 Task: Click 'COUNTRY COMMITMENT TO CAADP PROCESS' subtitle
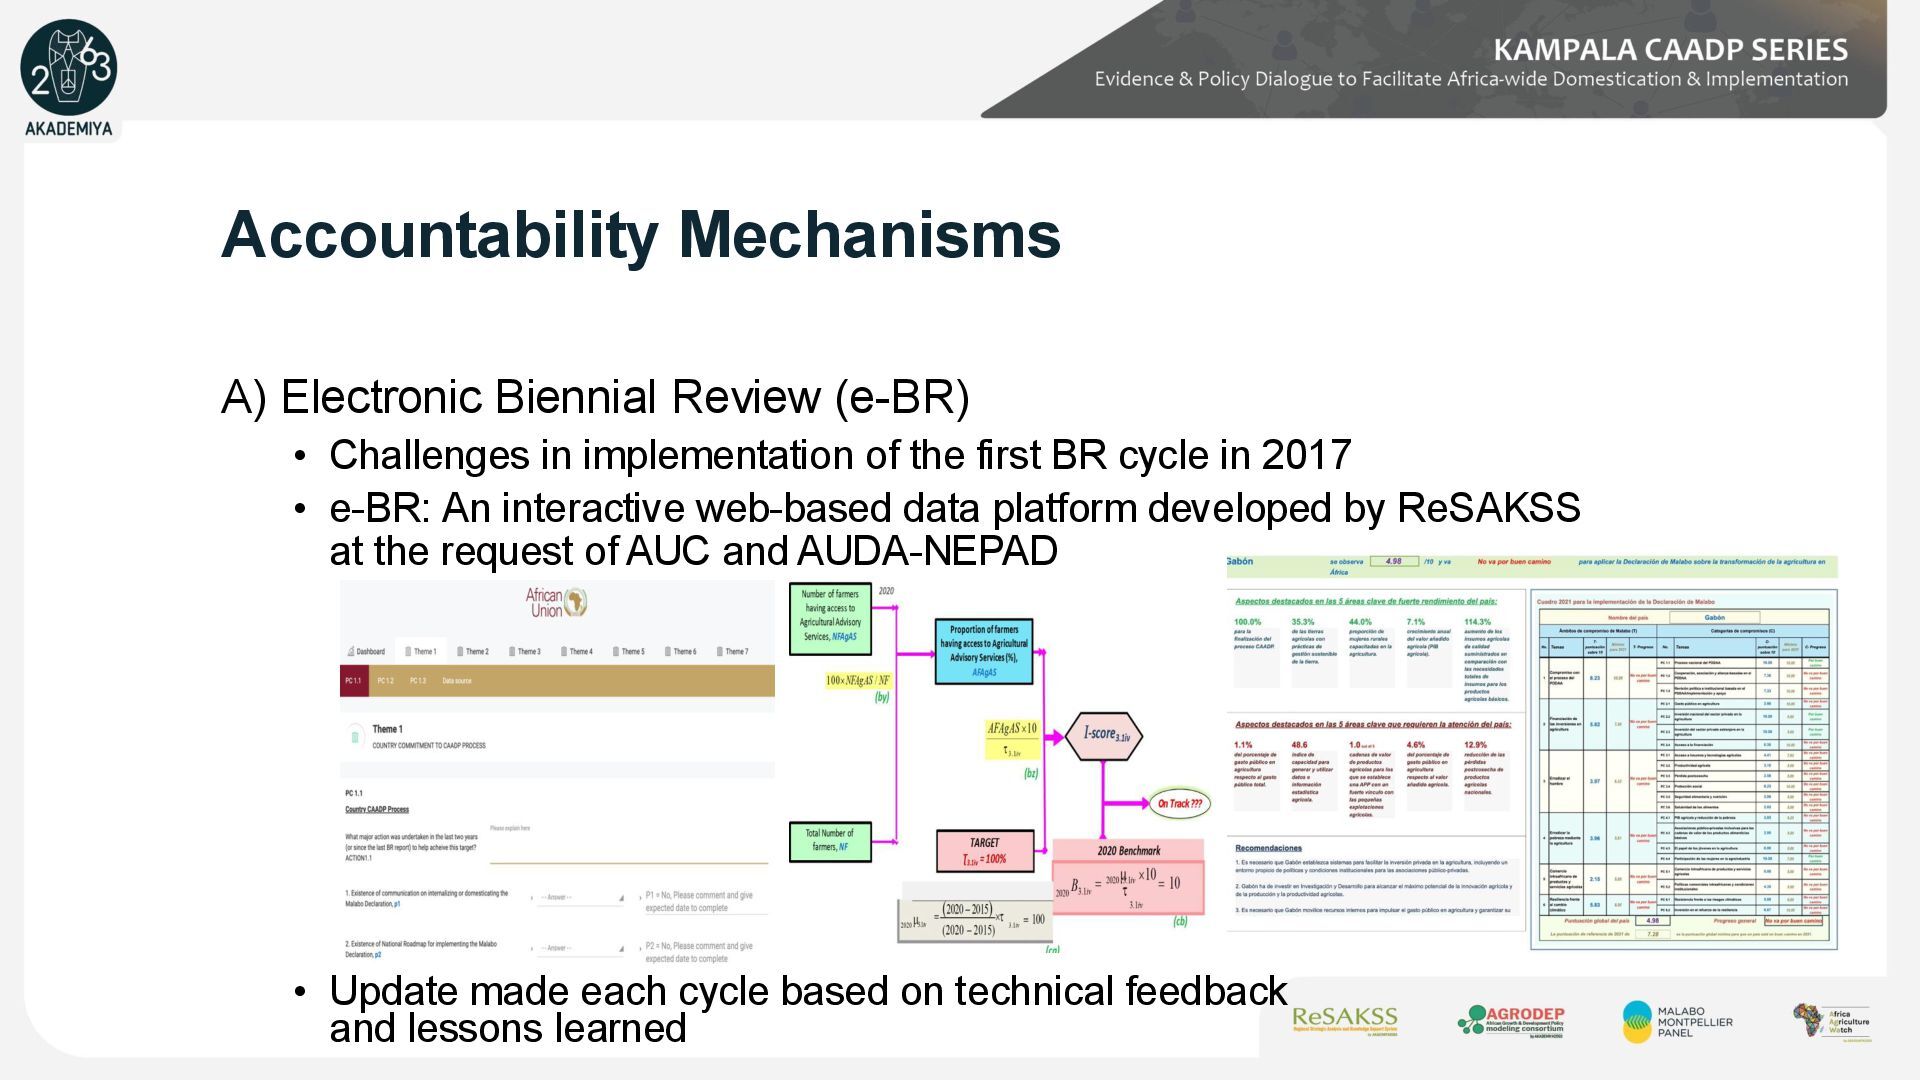pos(429,746)
